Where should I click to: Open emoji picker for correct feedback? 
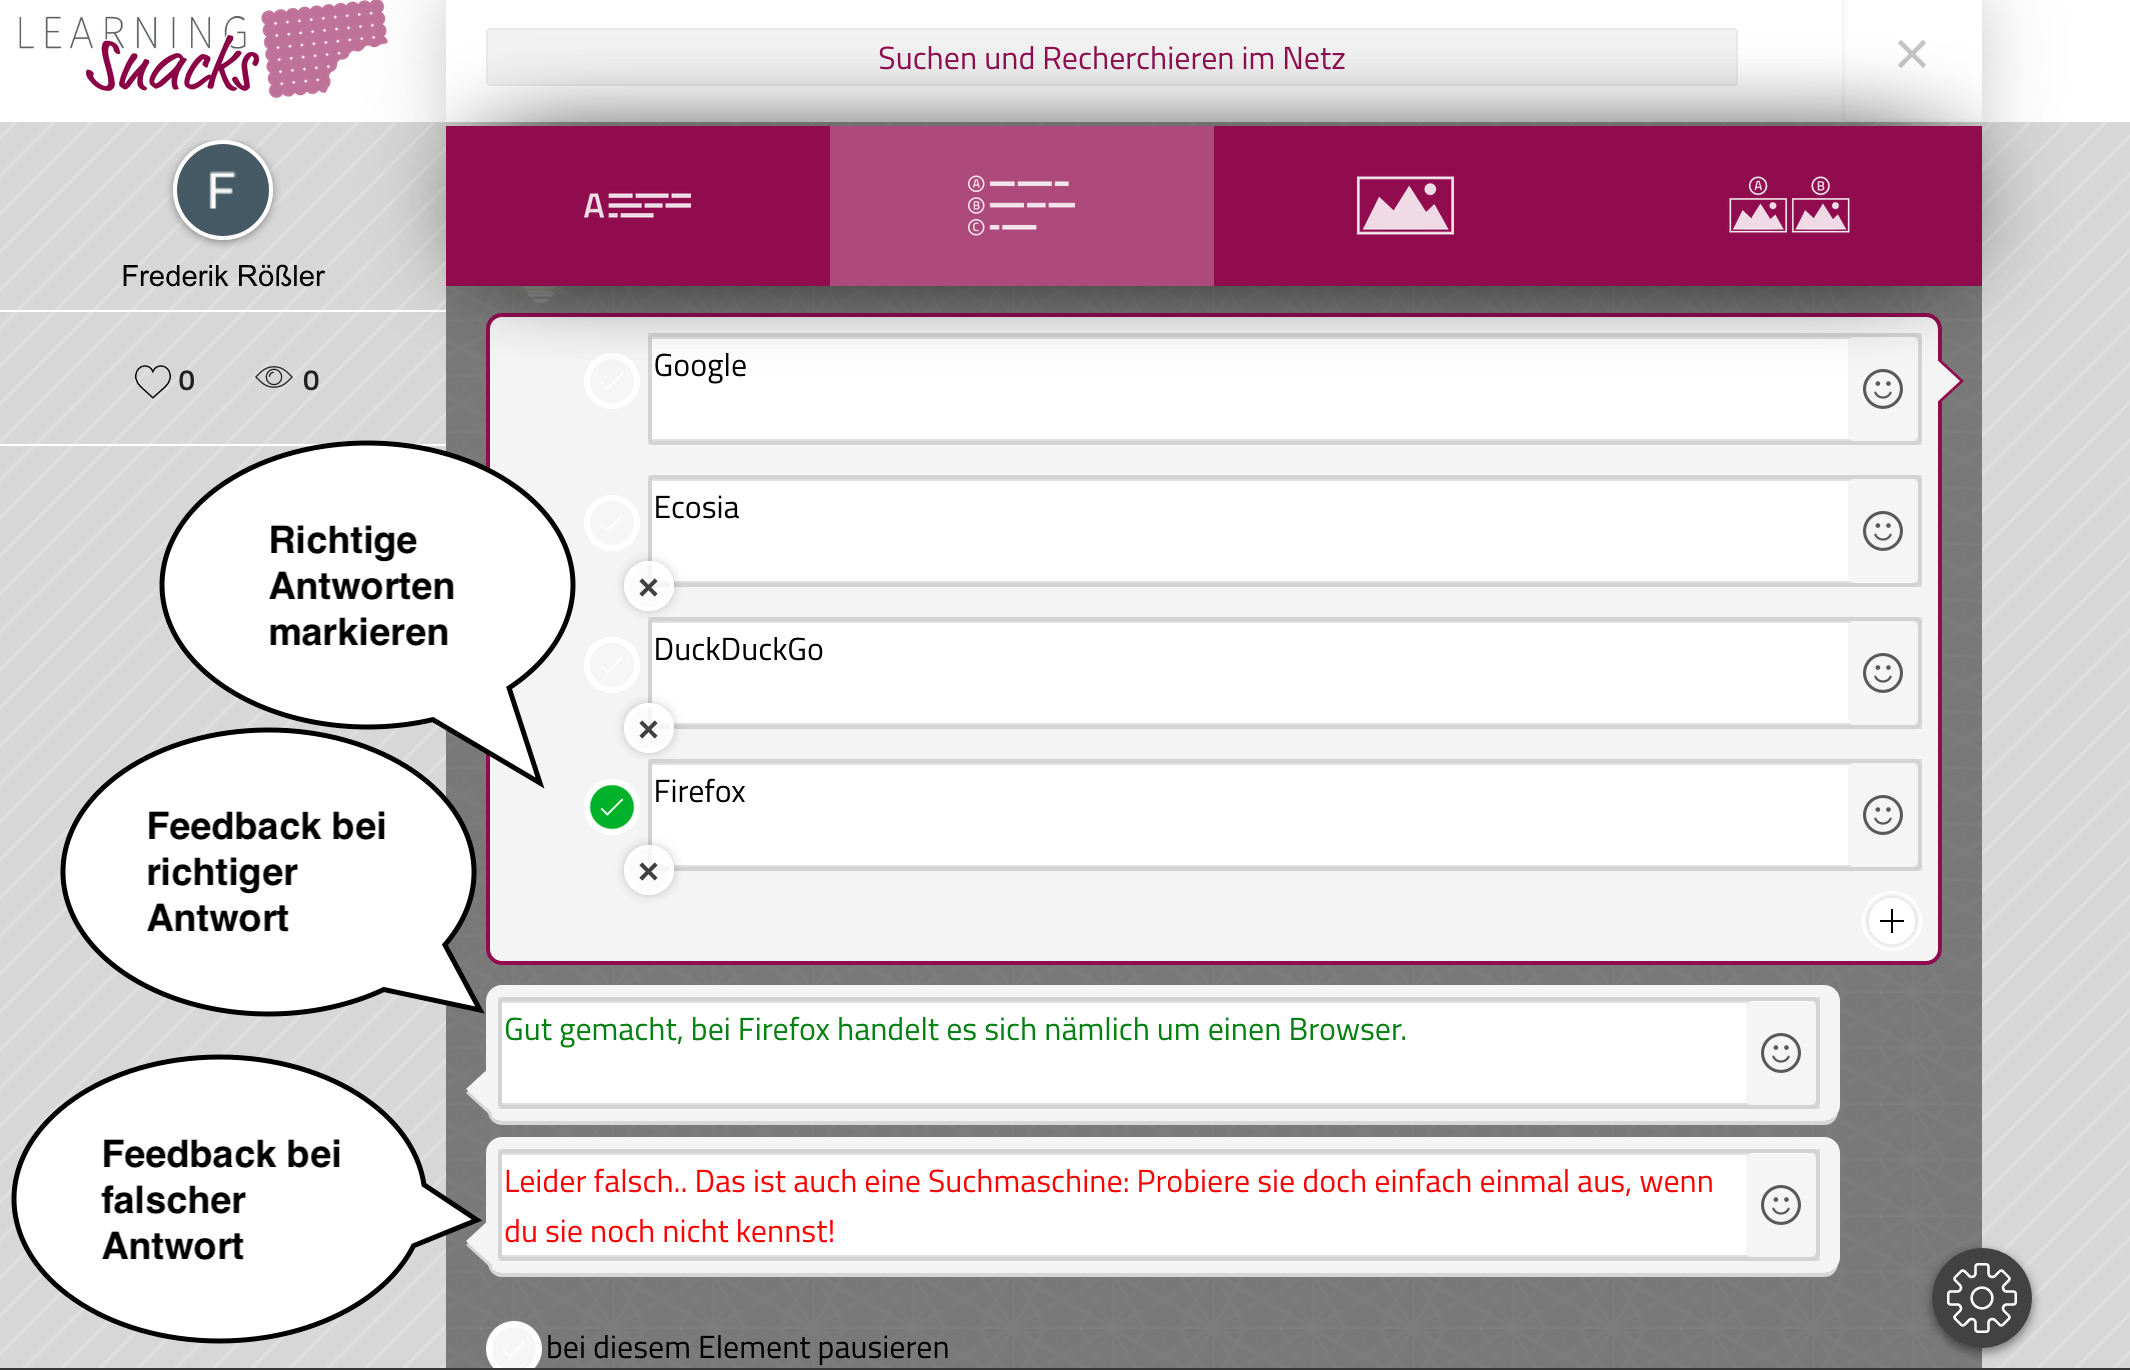point(1780,1052)
